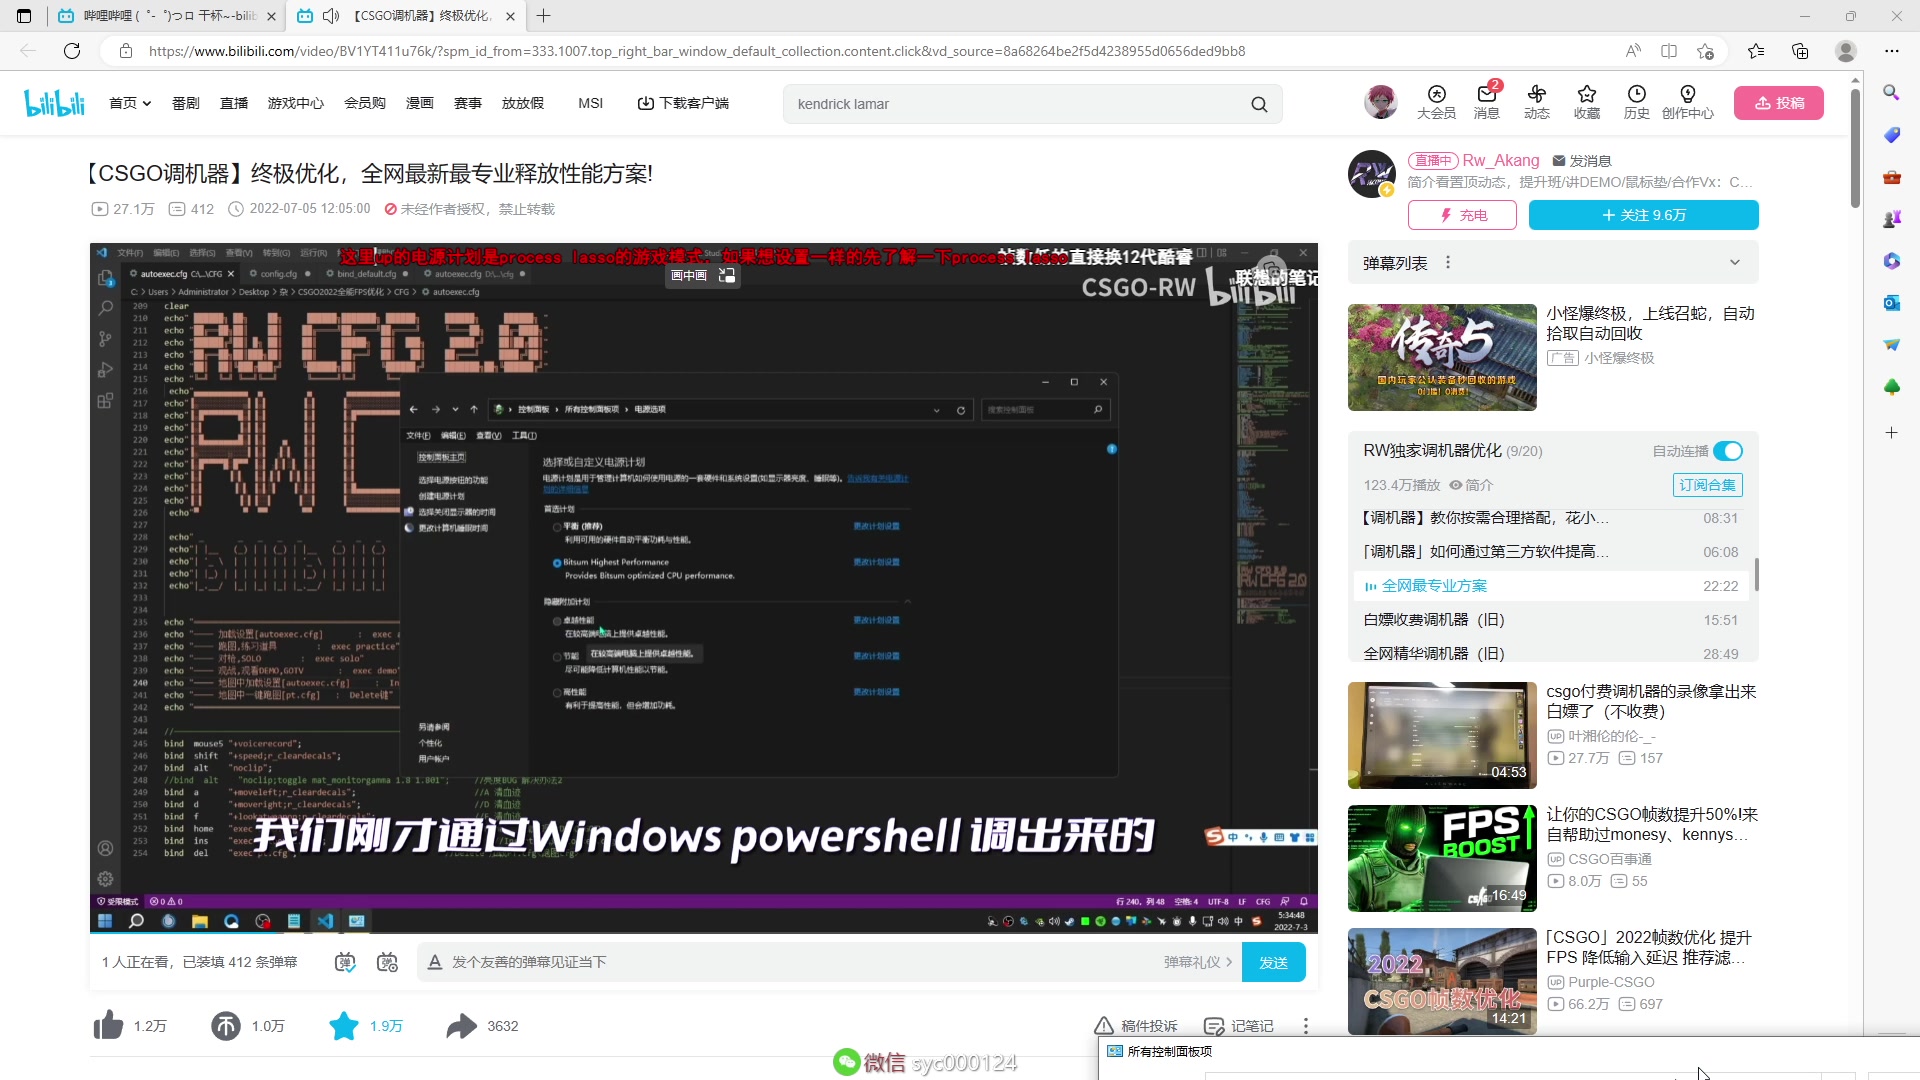Toggle danmaku display icon
Screen dimensions: 1920x1080
(x=345, y=962)
